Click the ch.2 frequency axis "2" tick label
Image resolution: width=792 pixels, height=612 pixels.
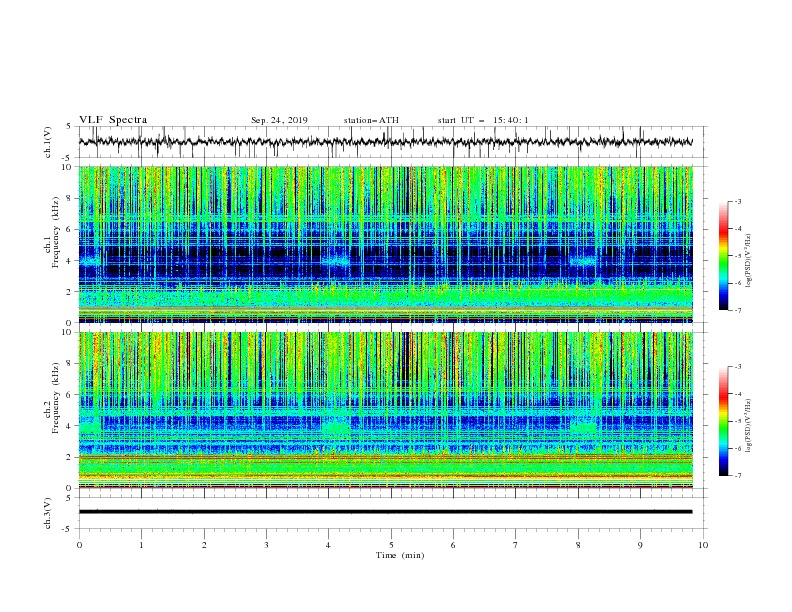(x=70, y=457)
